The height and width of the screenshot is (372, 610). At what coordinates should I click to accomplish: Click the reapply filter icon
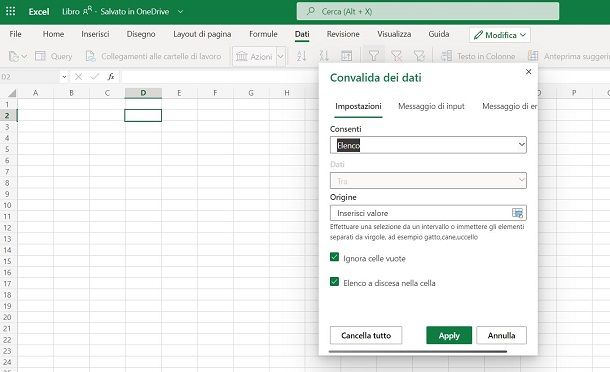point(419,56)
